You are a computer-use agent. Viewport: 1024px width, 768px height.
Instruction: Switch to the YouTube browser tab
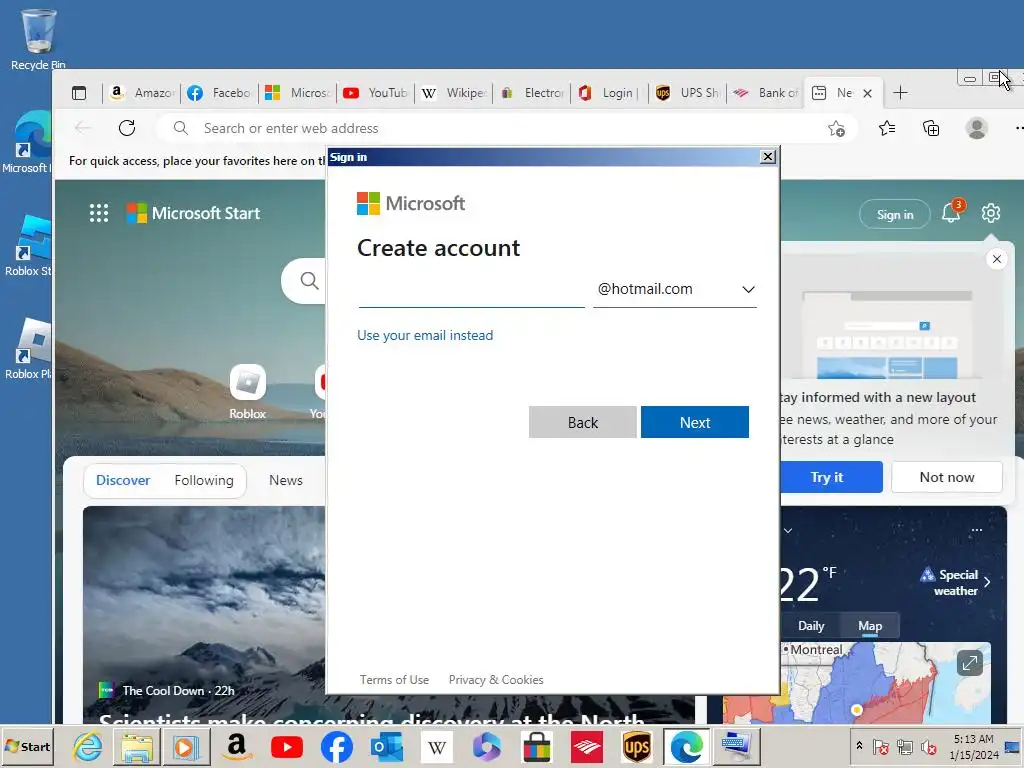coord(376,93)
